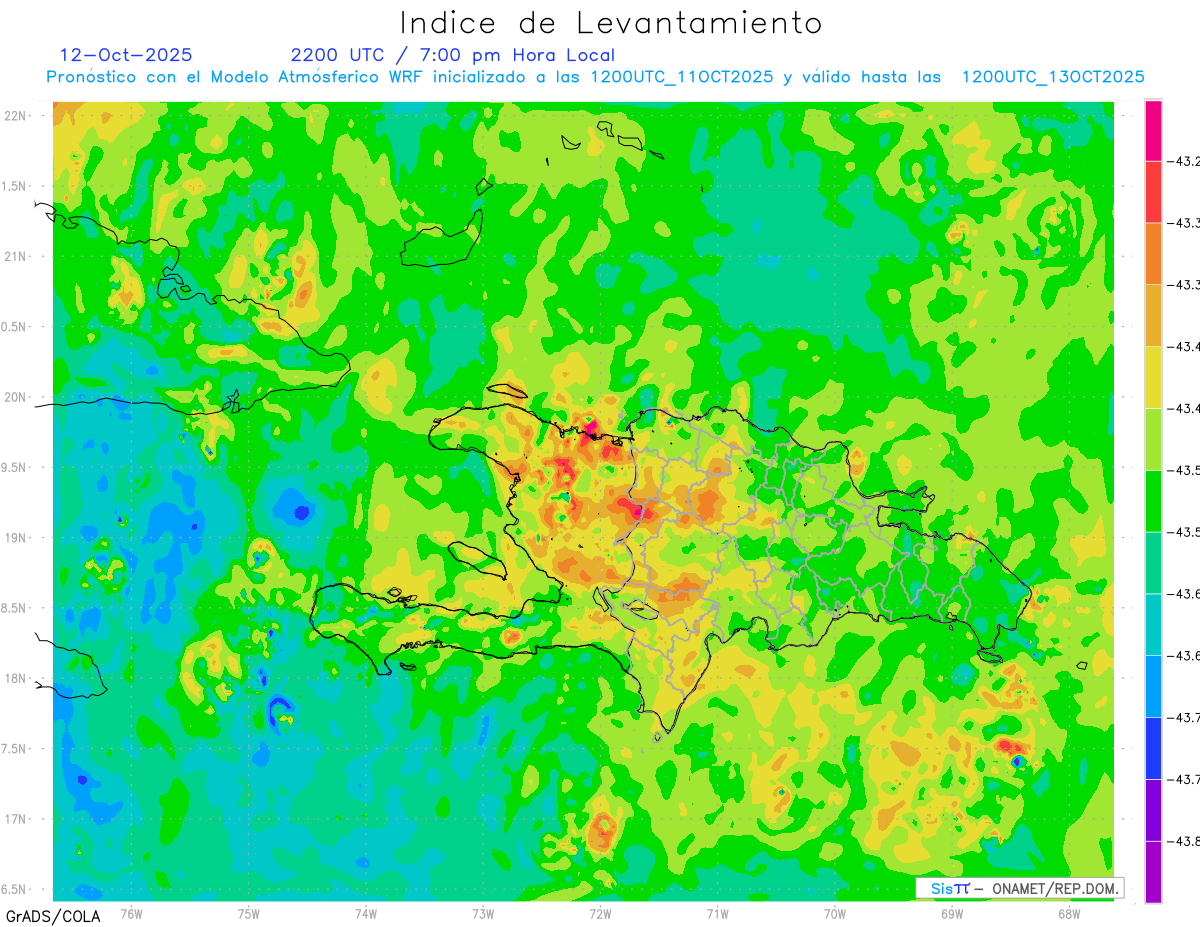Viewport: 1200px width, 927px height.
Task: Pick the bottom purple swatch on the color scale
Action: coord(1153,872)
